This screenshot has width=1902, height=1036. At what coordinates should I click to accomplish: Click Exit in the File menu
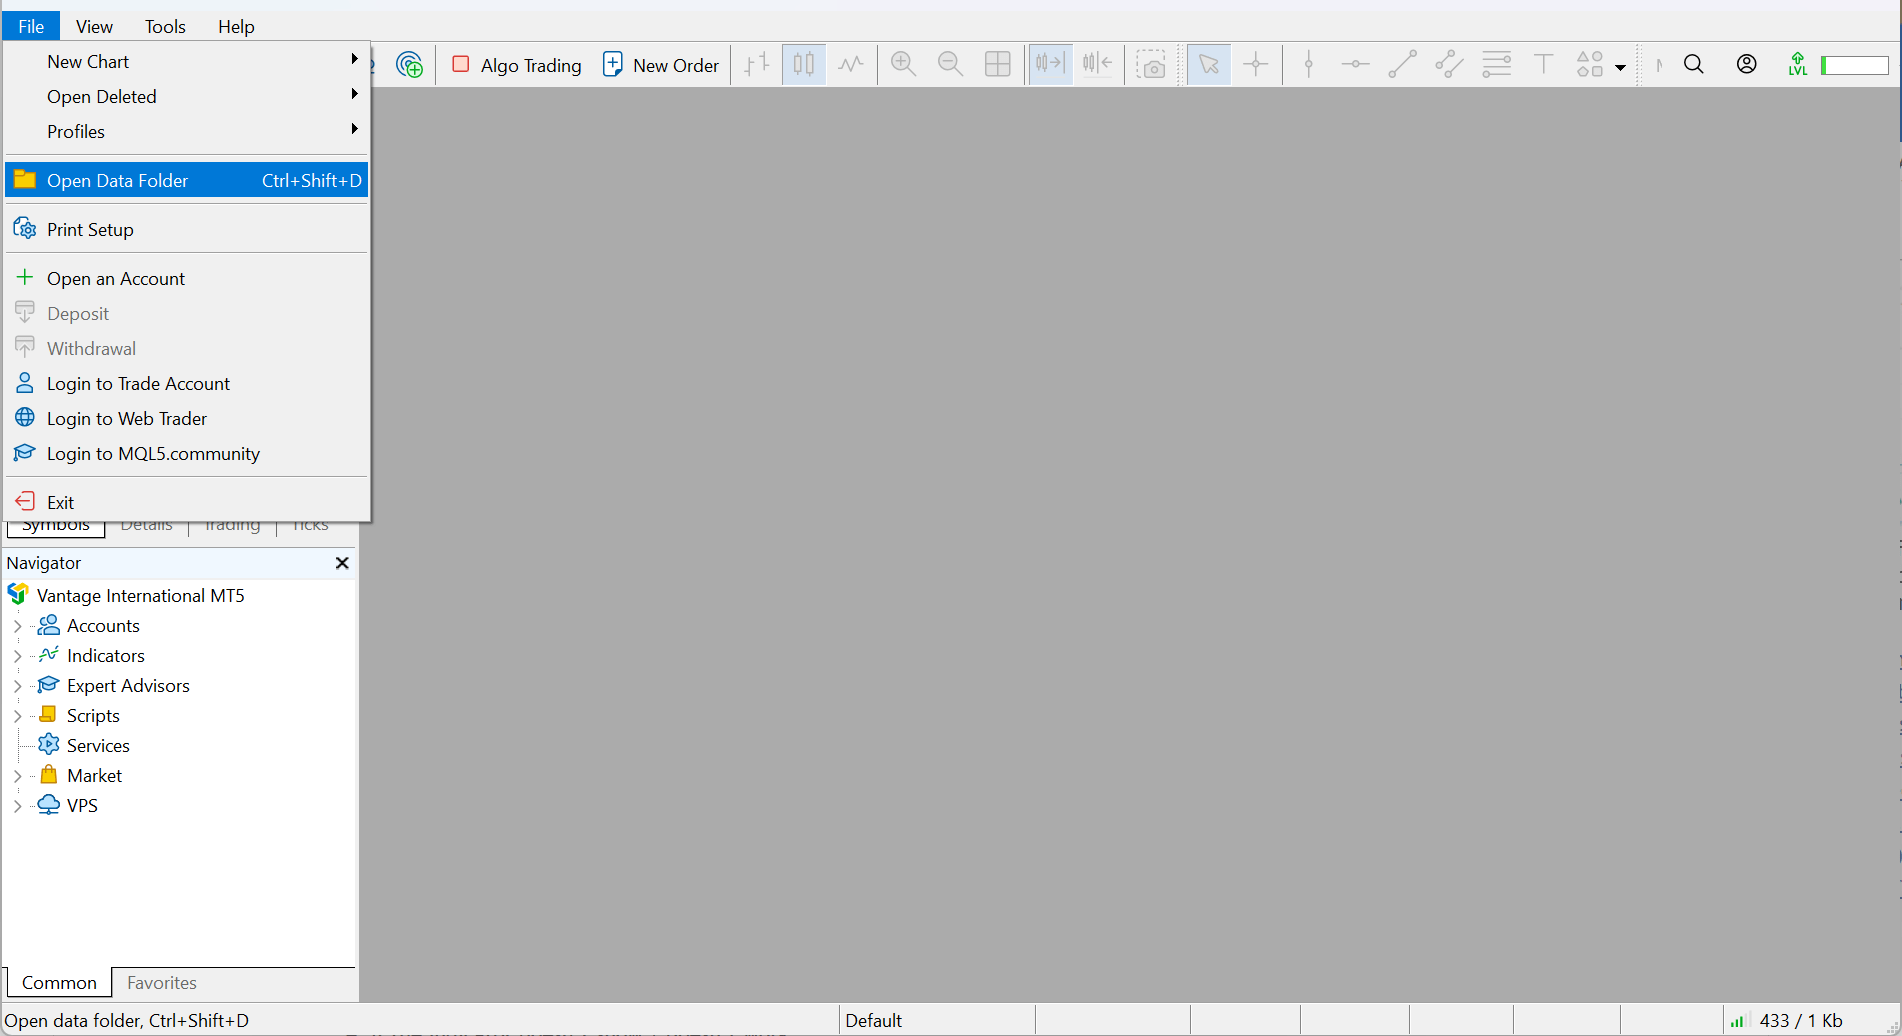coord(187,503)
